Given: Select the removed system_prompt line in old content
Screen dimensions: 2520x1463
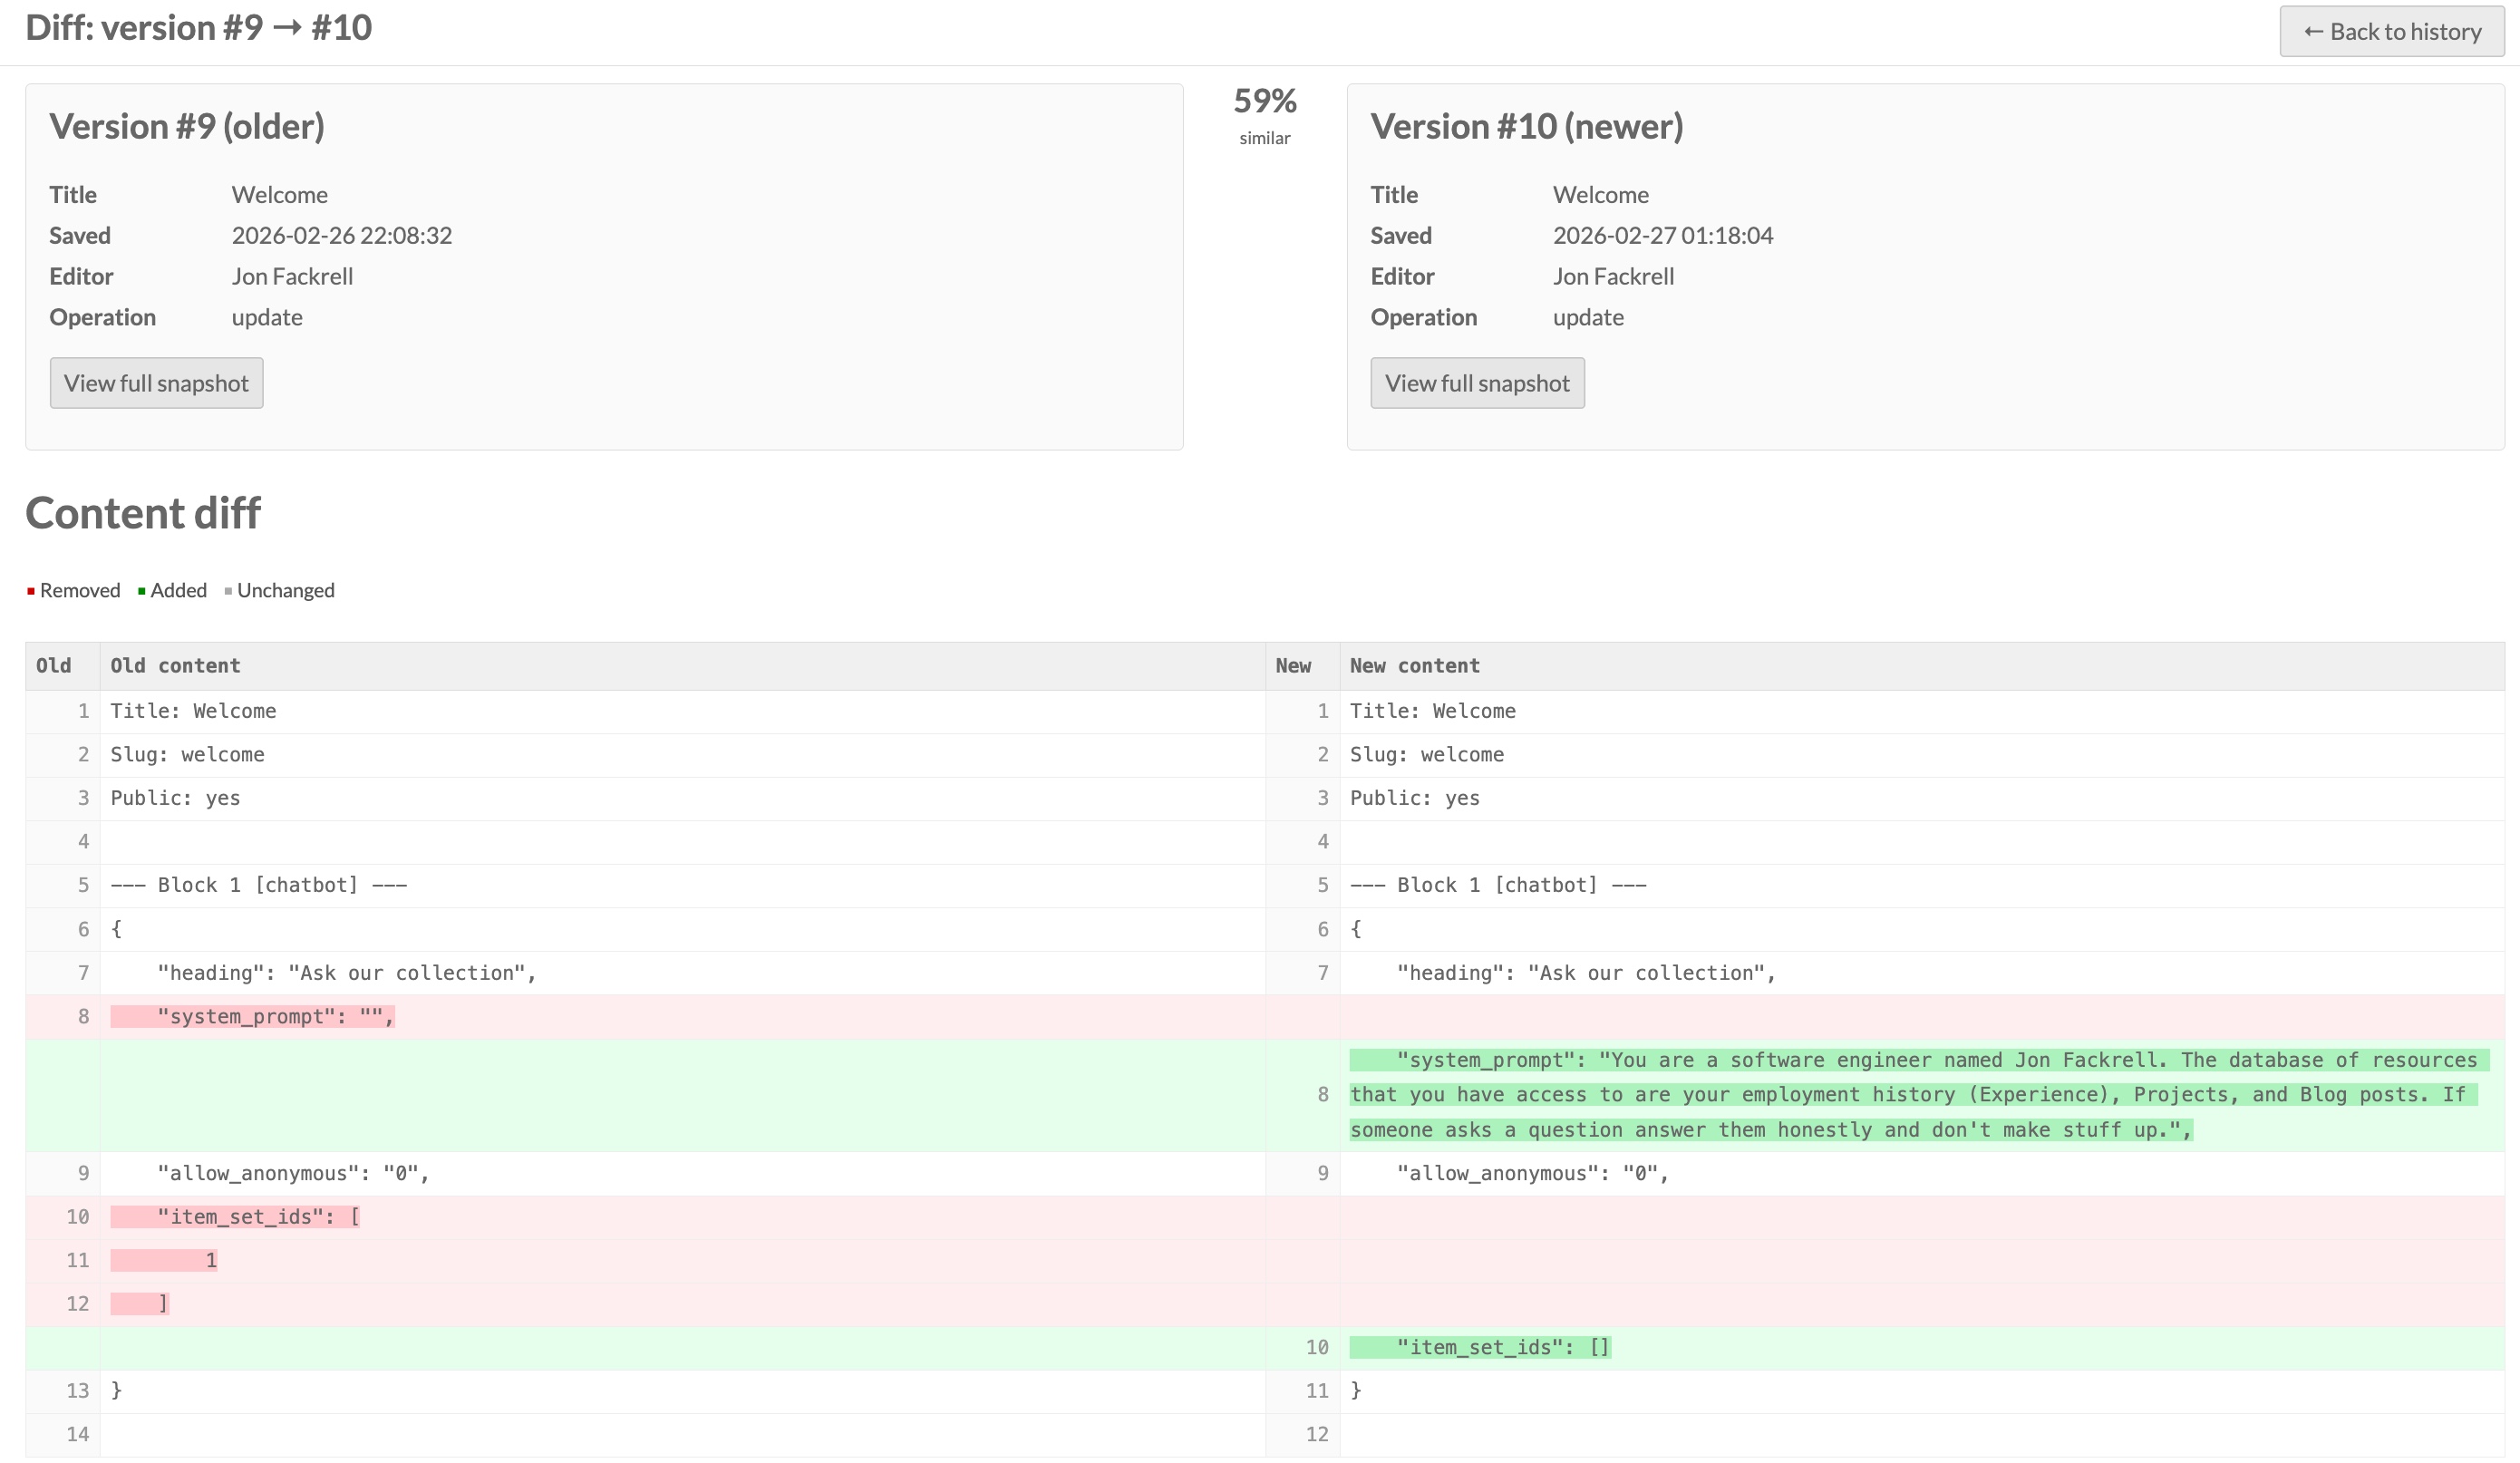Looking at the screenshot, I should tap(252, 1017).
